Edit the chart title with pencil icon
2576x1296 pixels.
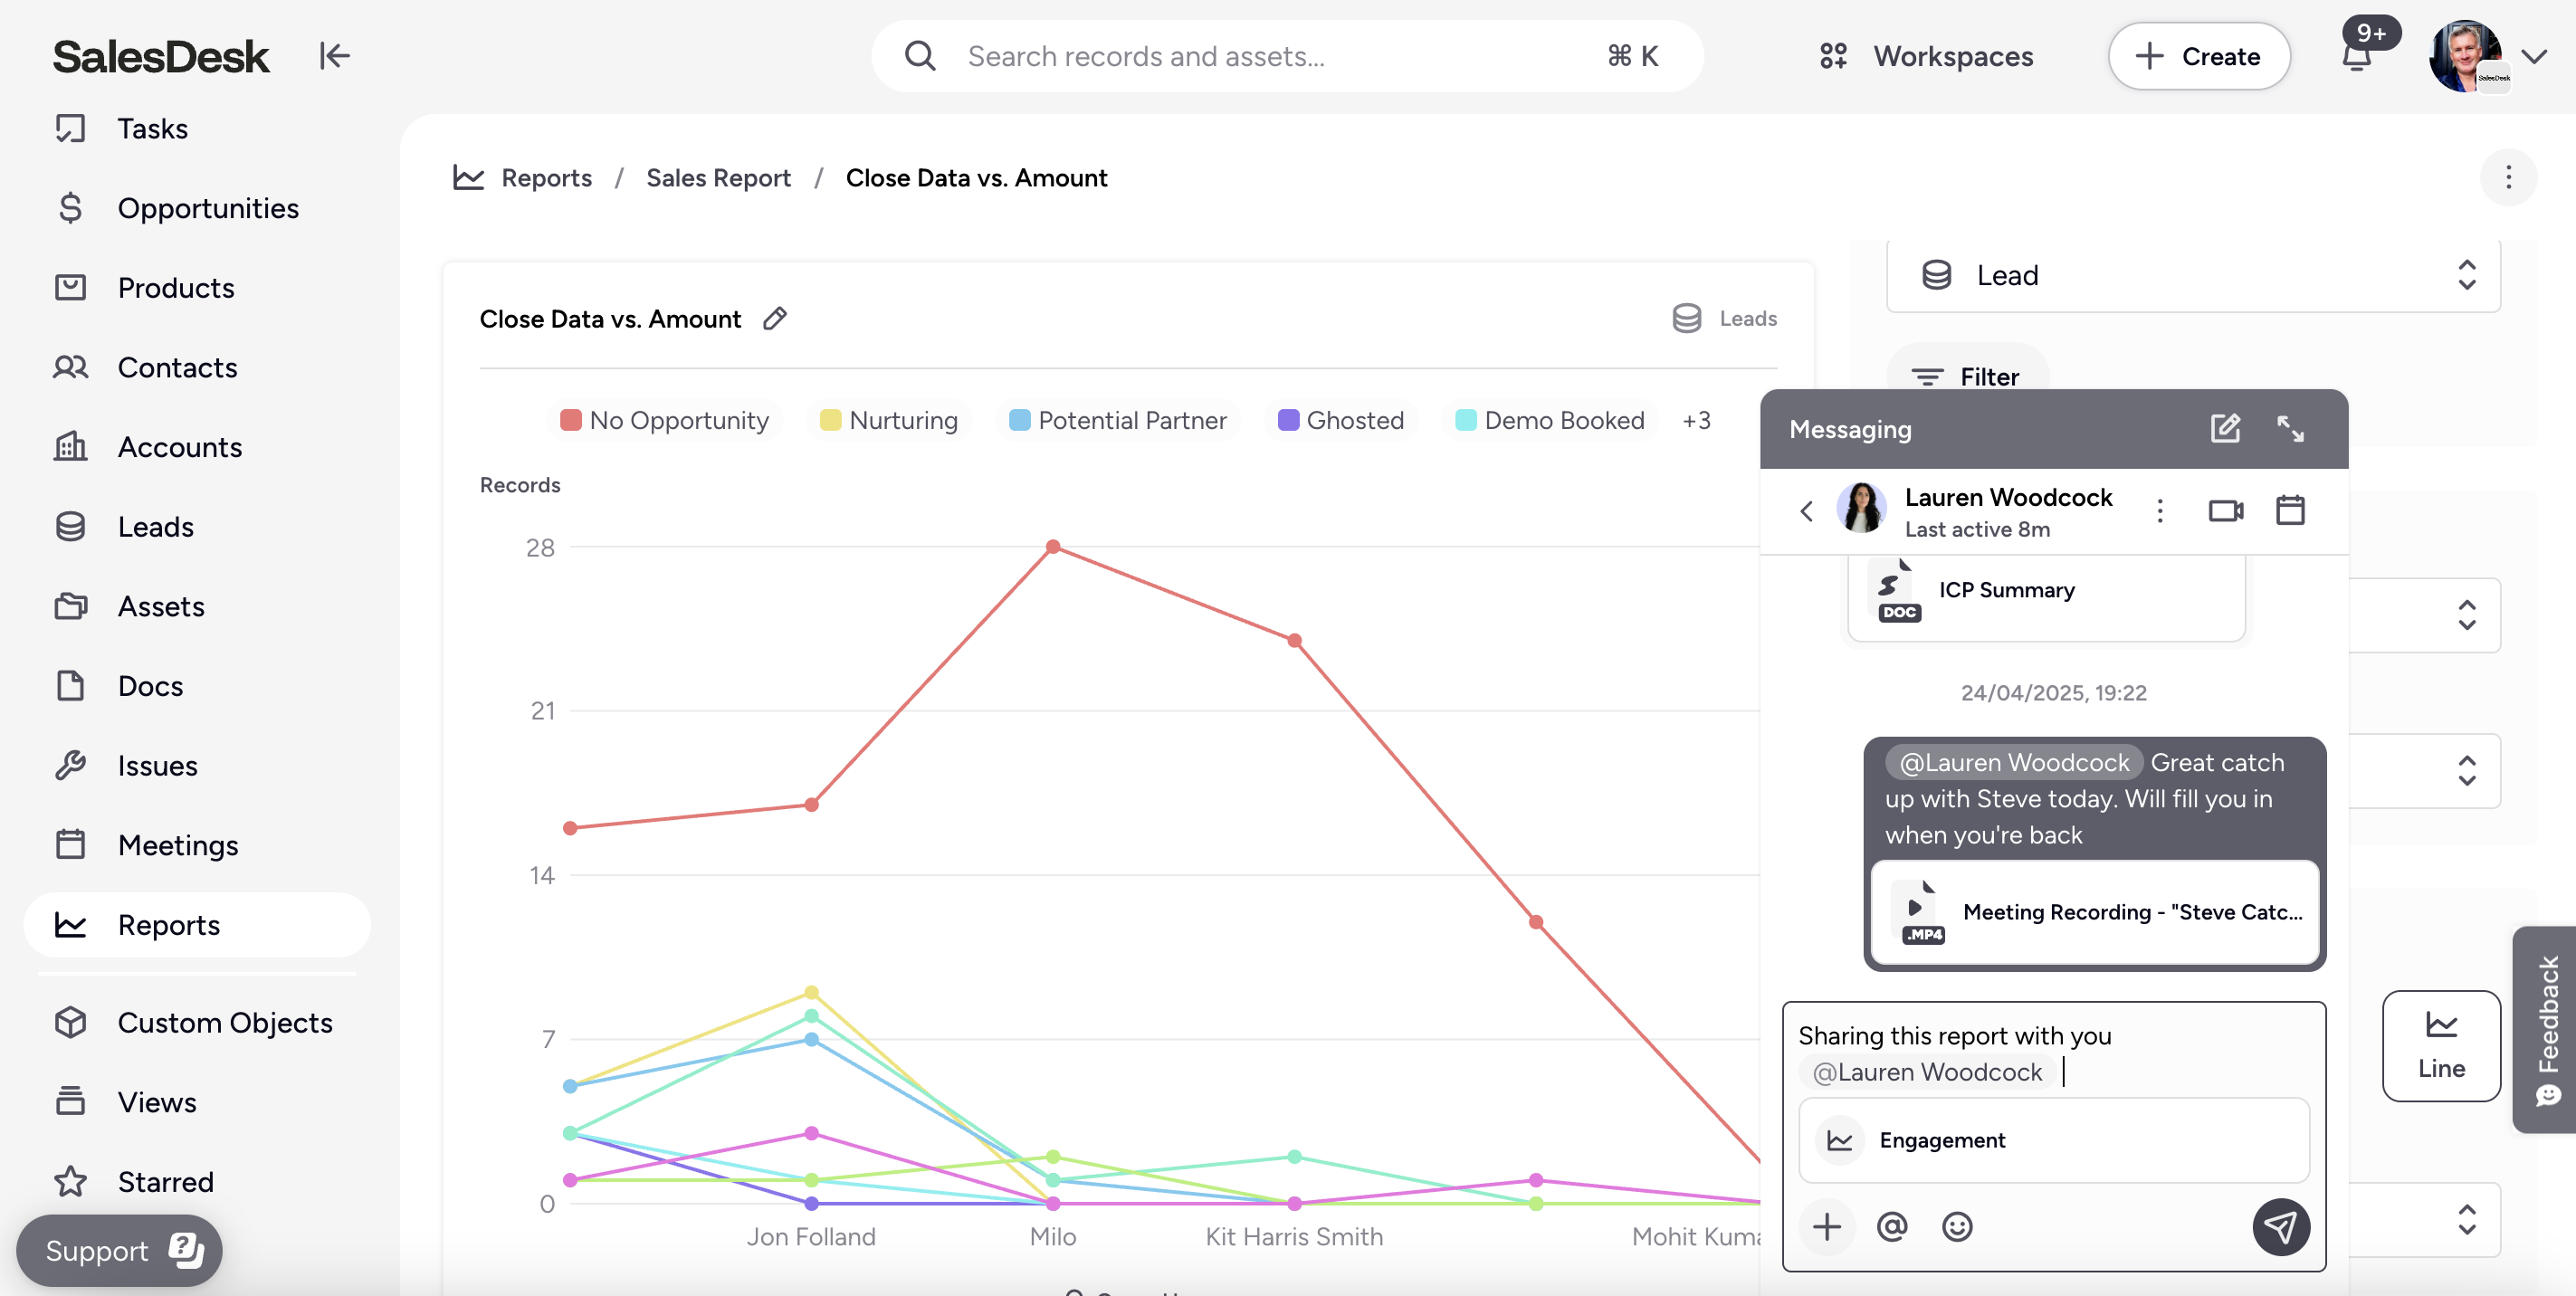775,319
